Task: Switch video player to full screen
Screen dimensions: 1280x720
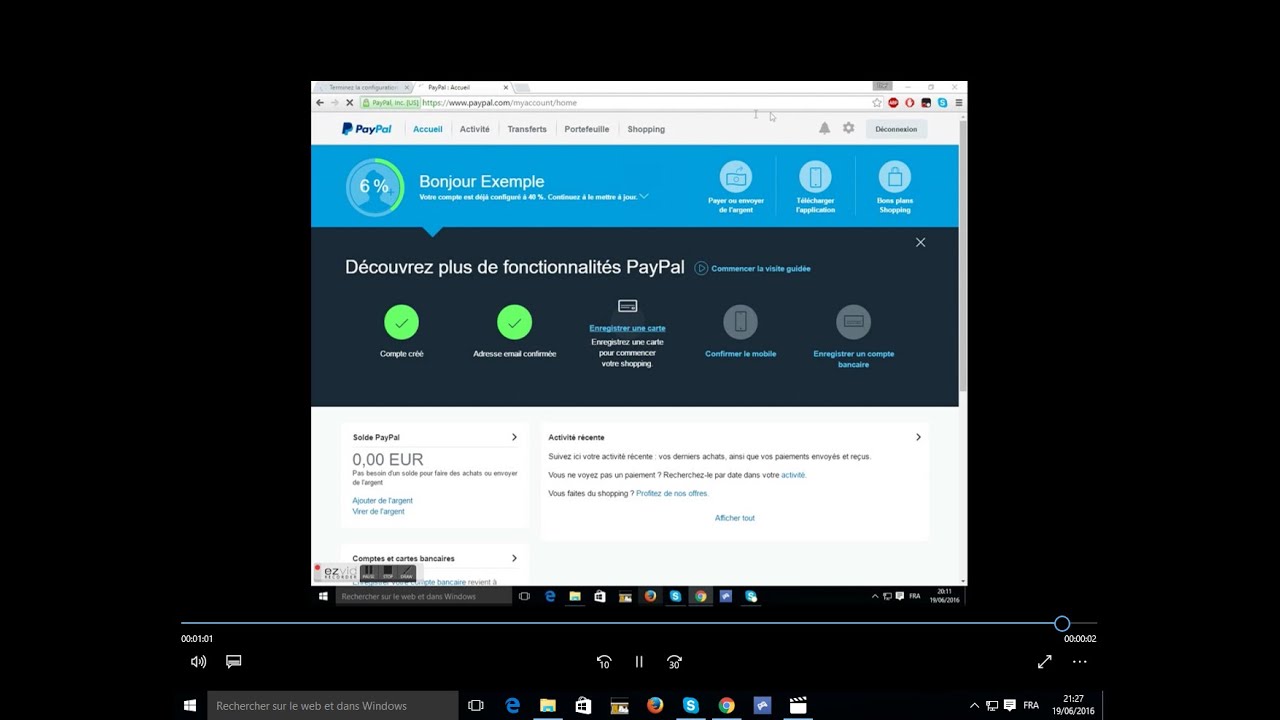Action: [x=1044, y=662]
